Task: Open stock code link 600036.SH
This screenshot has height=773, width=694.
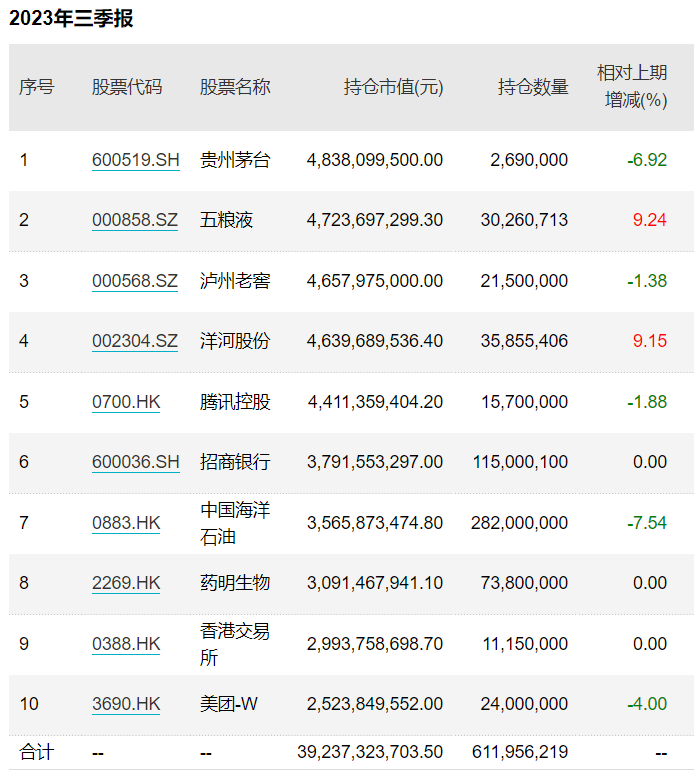Action: pos(136,462)
